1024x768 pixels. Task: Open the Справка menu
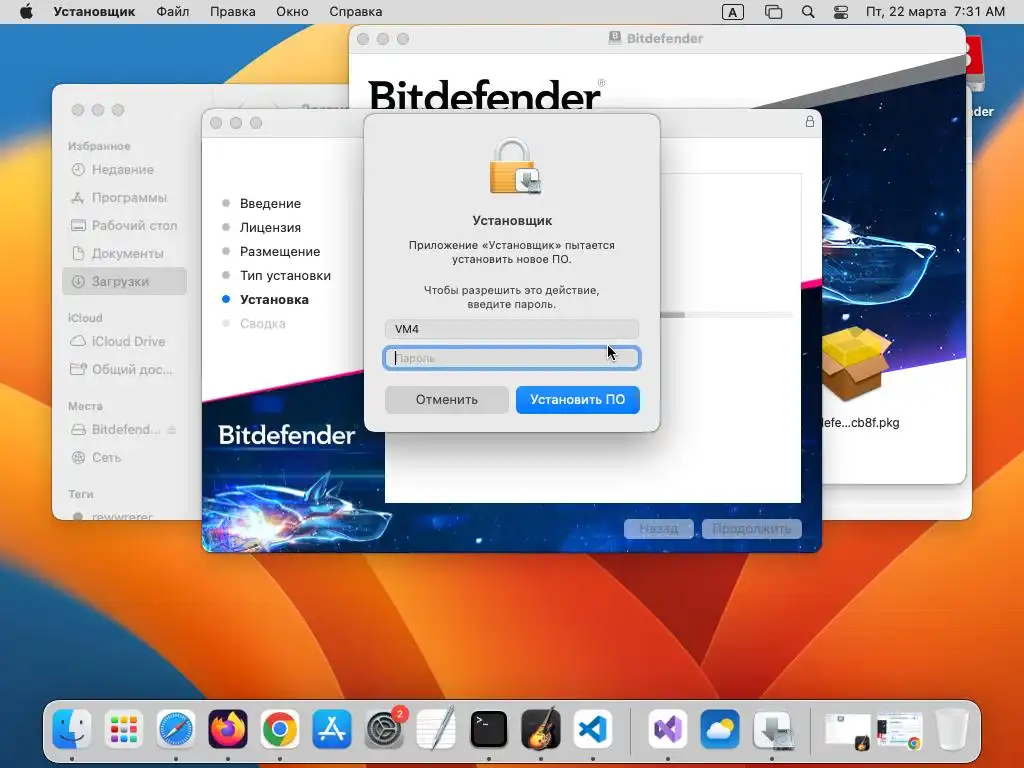click(355, 12)
